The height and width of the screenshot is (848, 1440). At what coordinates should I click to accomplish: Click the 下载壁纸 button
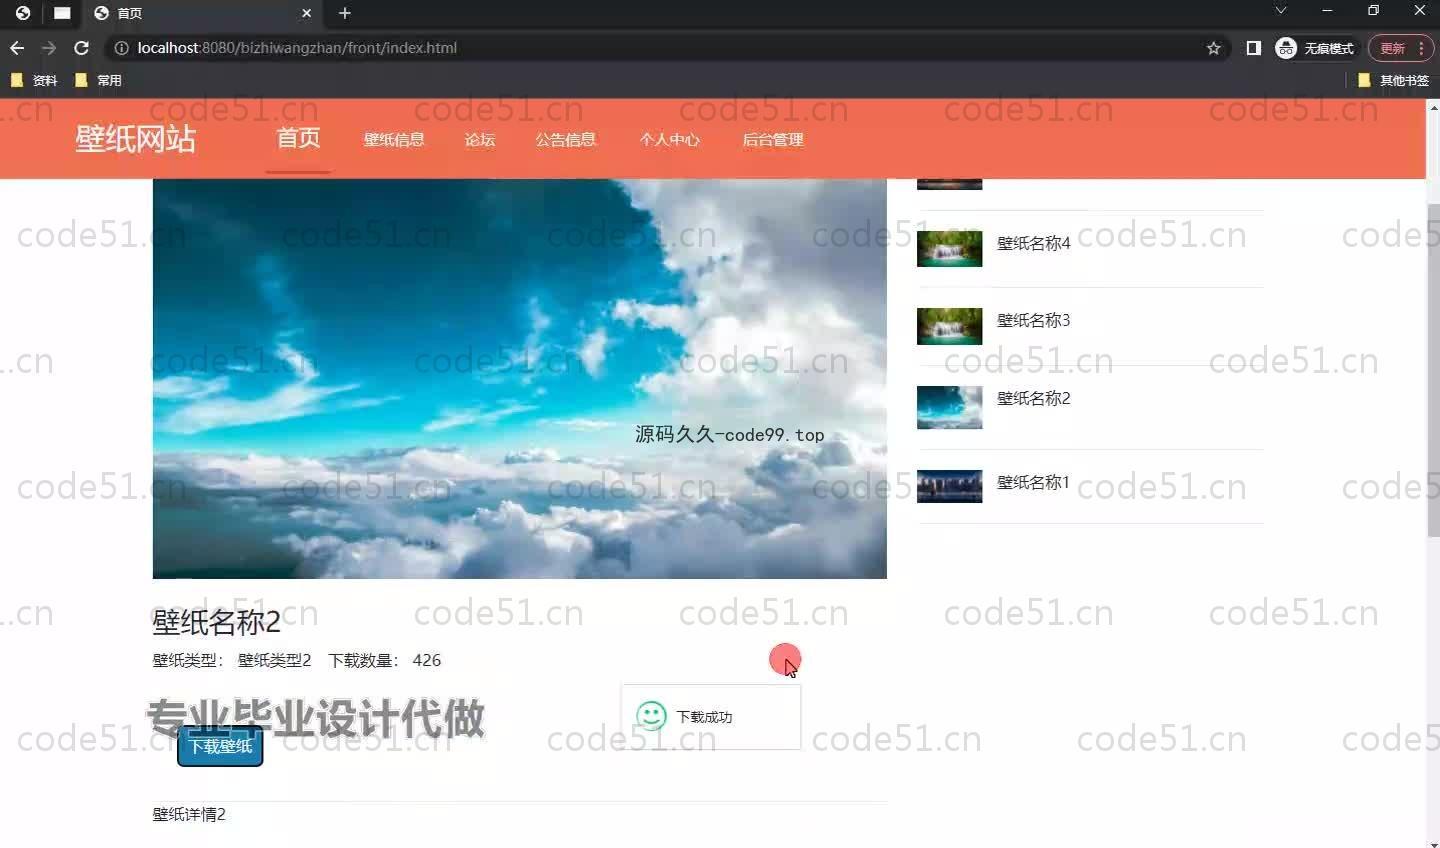[x=220, y=747]
